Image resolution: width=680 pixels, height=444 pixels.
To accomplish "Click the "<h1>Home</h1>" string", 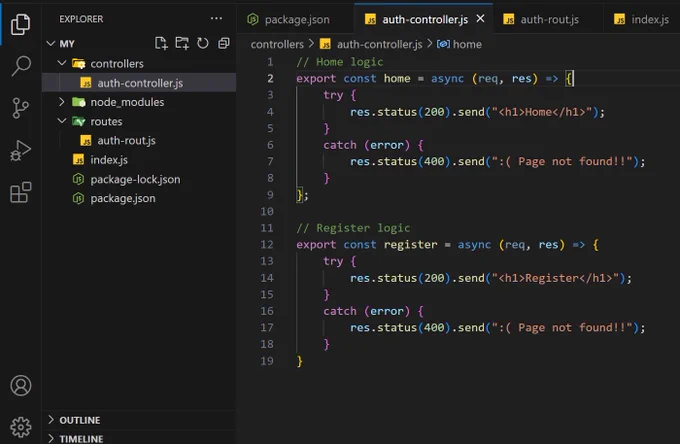I will (542, 112).
